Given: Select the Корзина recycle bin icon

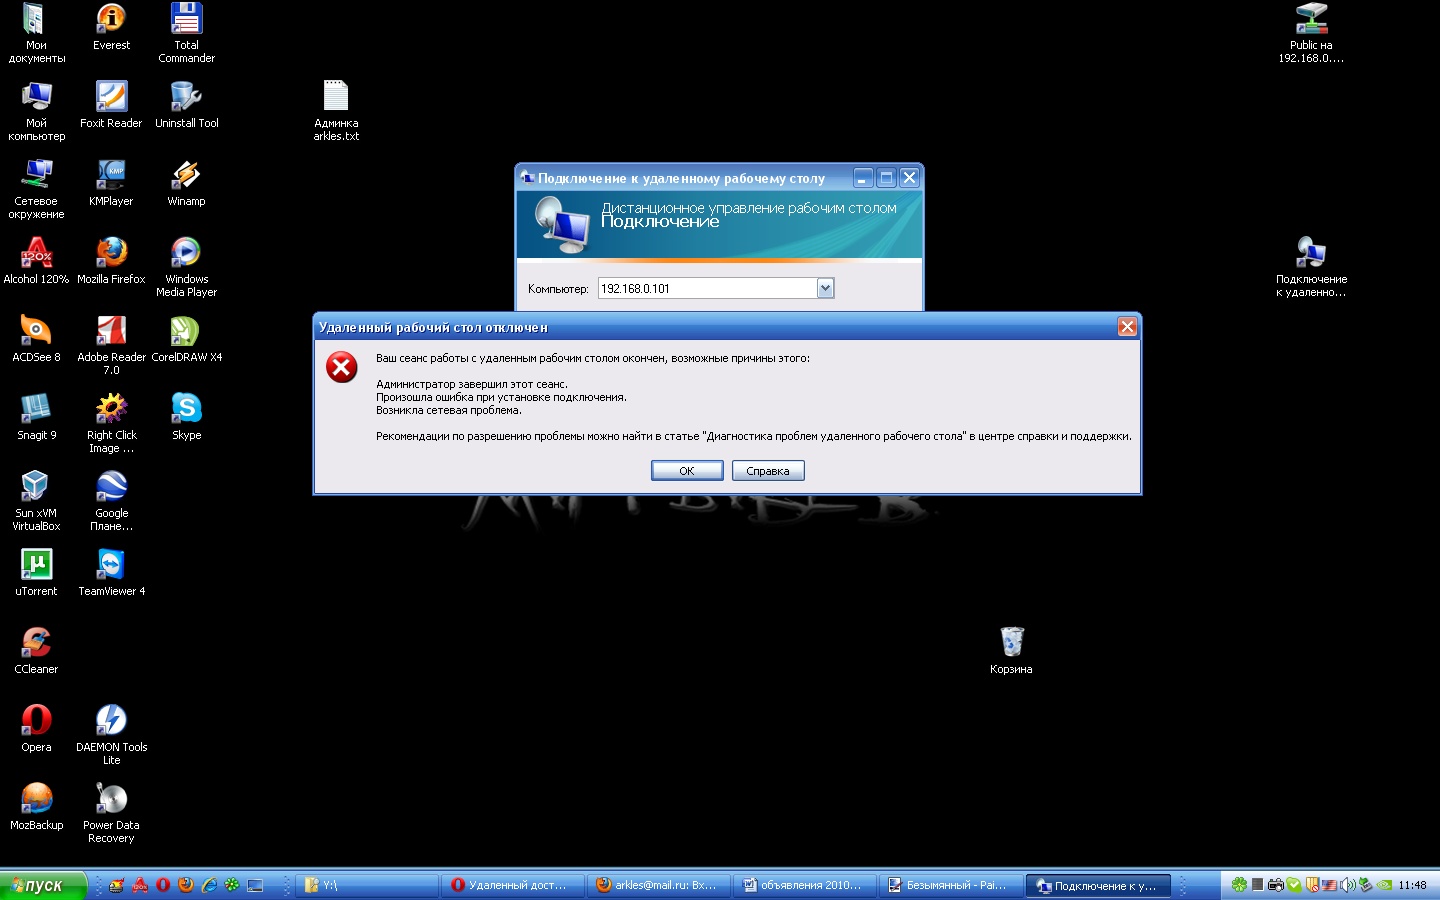Looking at the screenshot, I should tap(1011, 651).
